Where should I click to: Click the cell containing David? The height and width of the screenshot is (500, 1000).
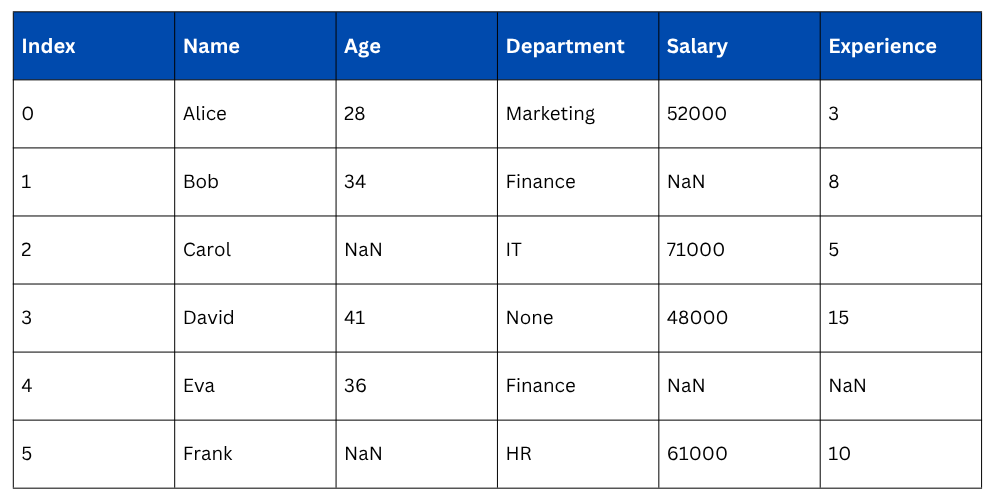[x=208, y=318]
